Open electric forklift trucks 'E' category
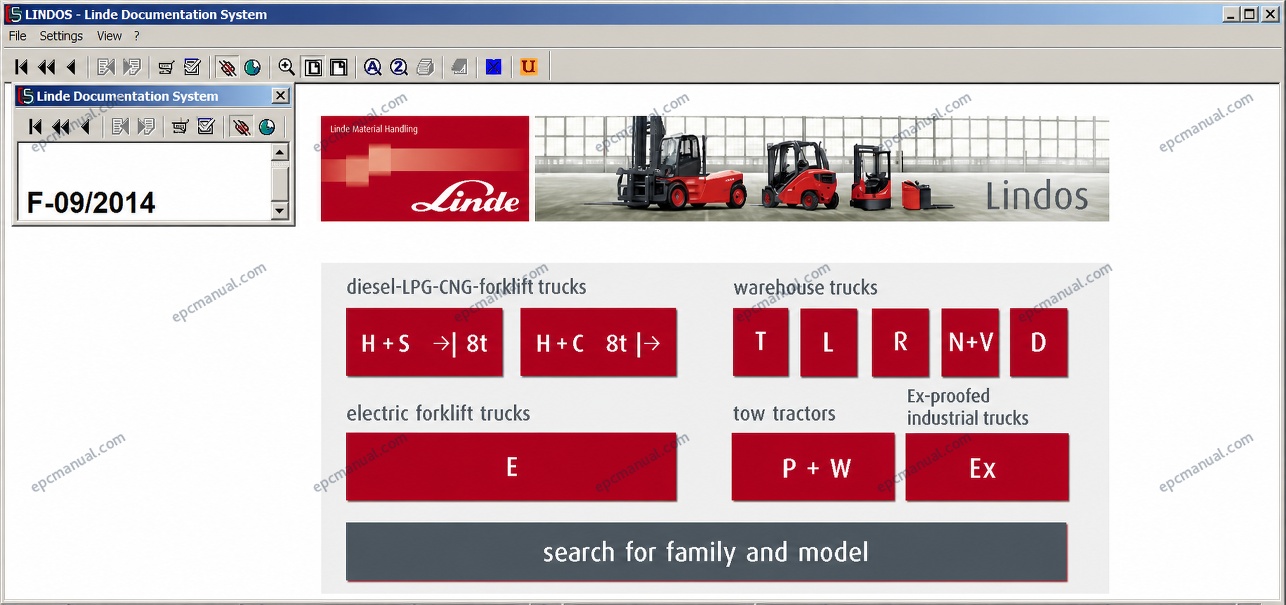This screenshot has width=1286, height=605. 511,467
